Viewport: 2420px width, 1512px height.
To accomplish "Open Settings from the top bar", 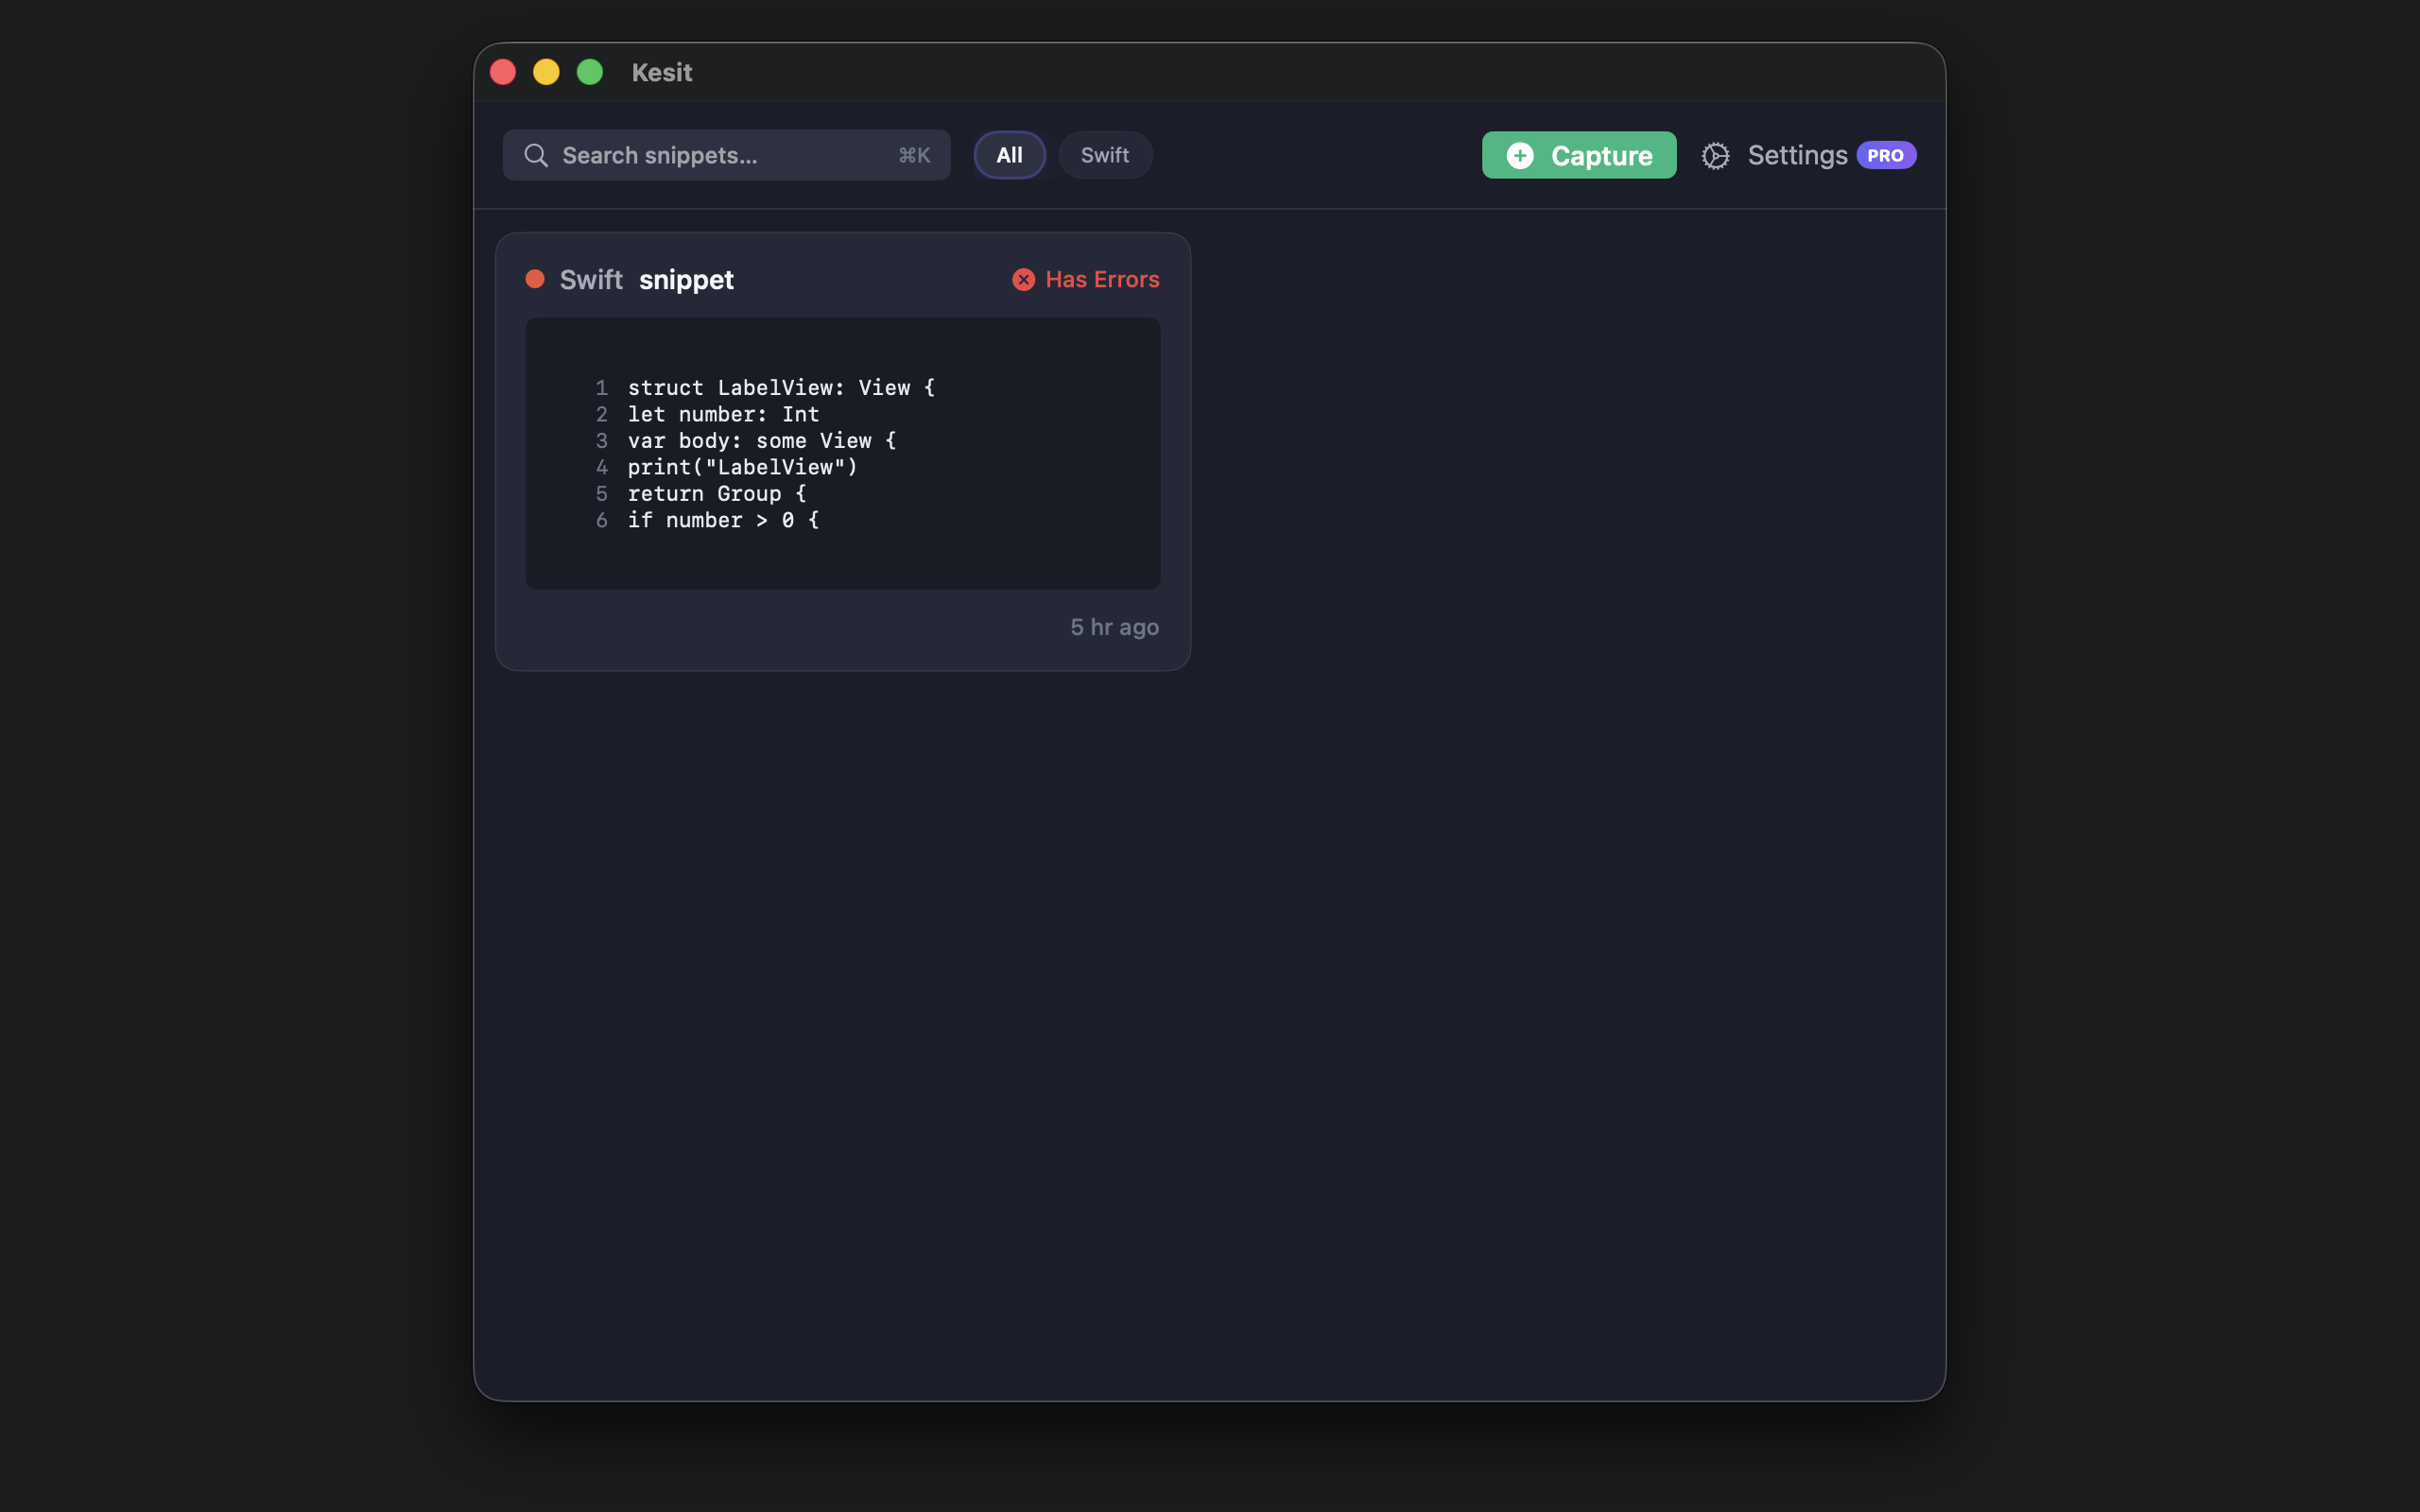I will (1797, 155).
